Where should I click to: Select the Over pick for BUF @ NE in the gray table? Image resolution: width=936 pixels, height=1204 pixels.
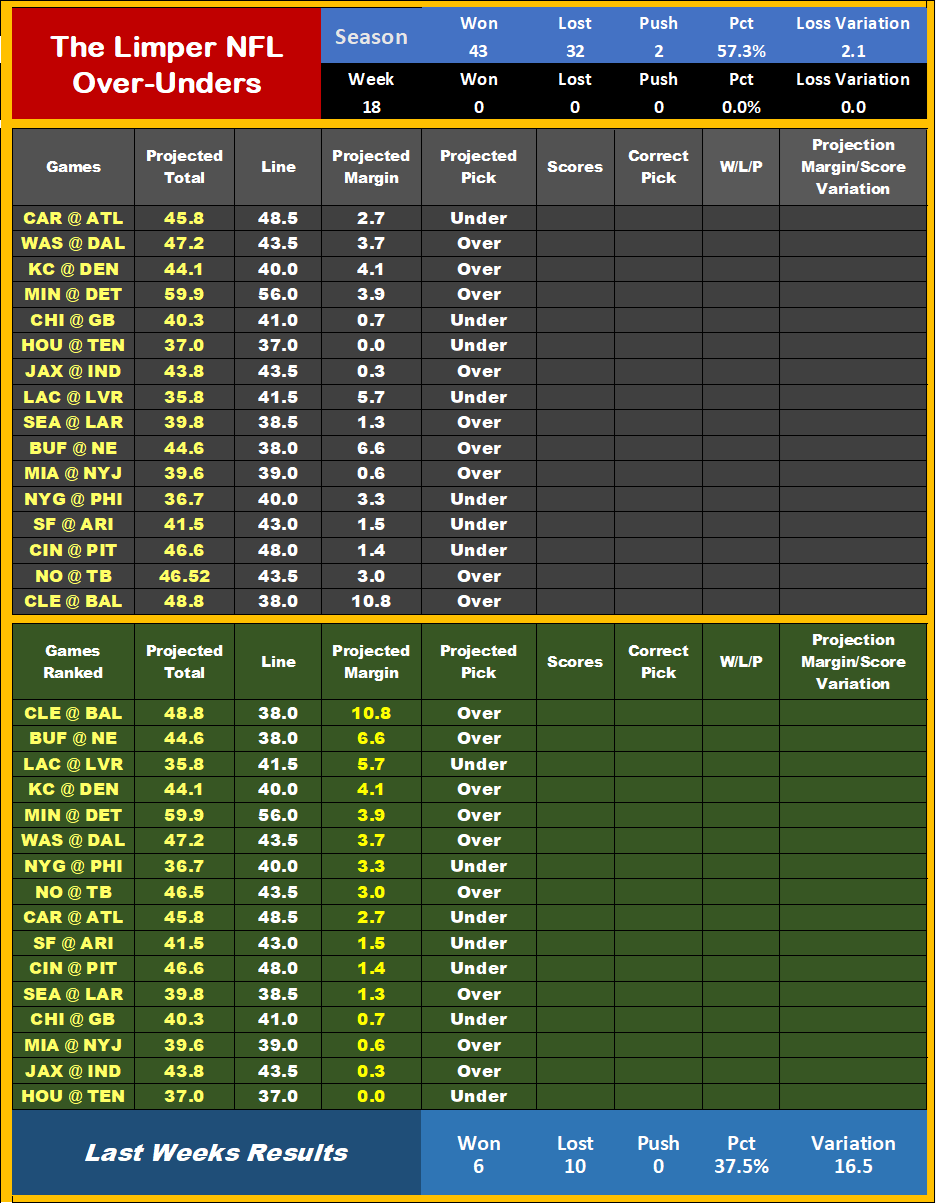pos(478,448)
